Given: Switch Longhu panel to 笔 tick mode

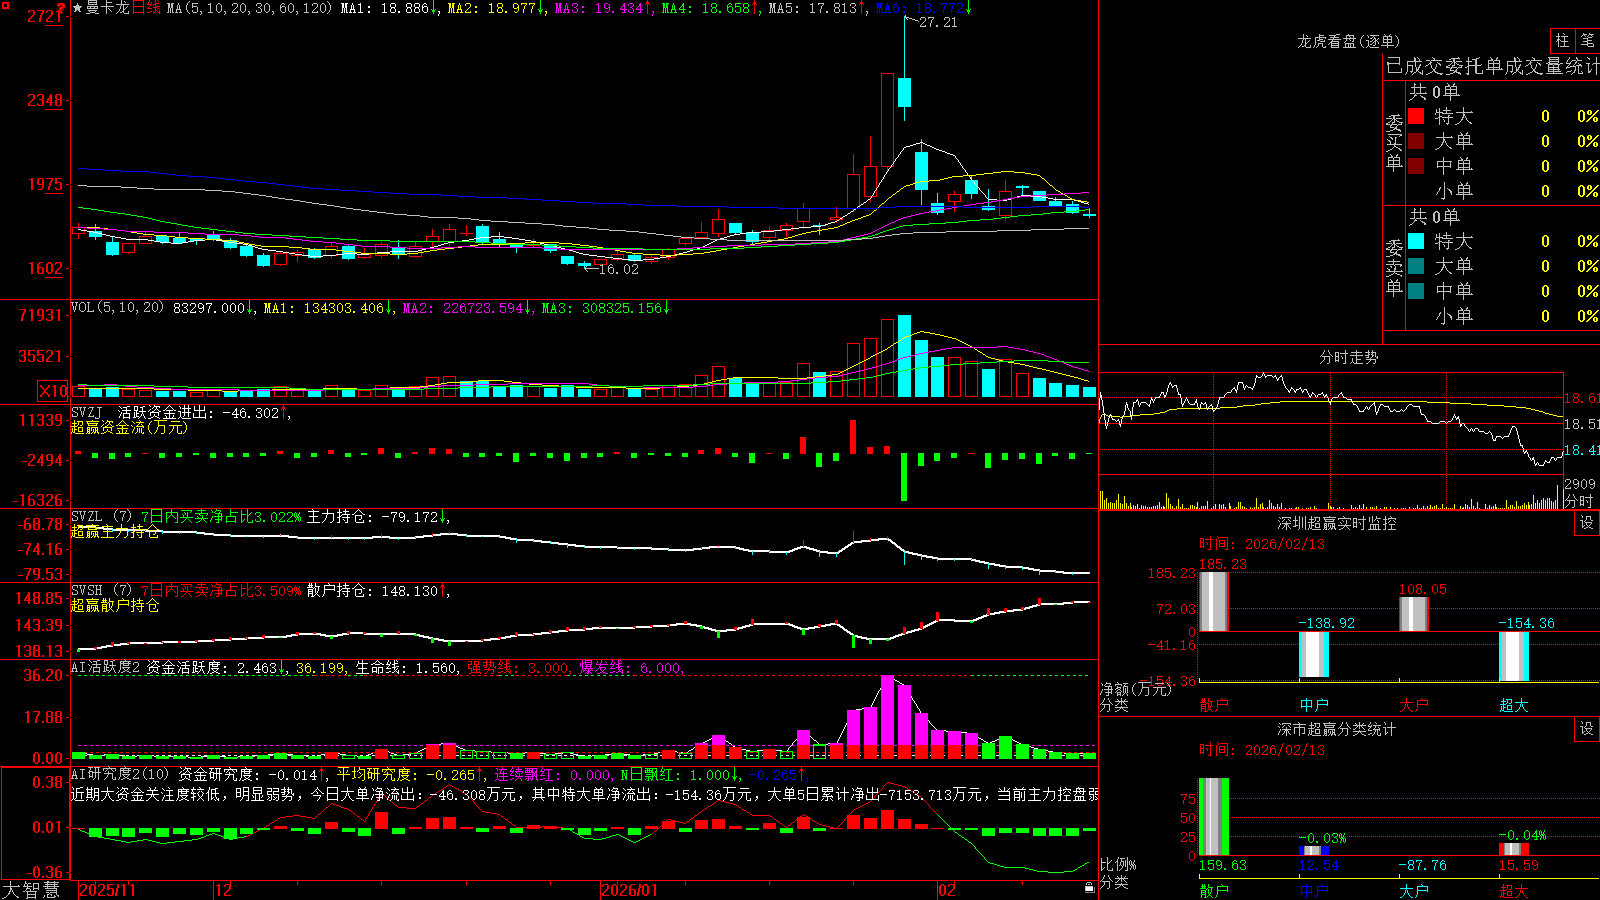Looking at the screenshot, I should 1587,40.
